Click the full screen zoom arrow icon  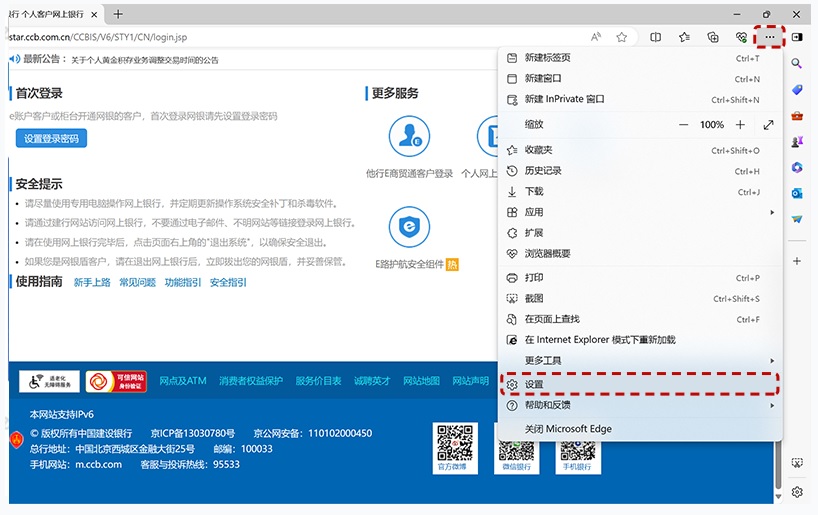[768, 125]
